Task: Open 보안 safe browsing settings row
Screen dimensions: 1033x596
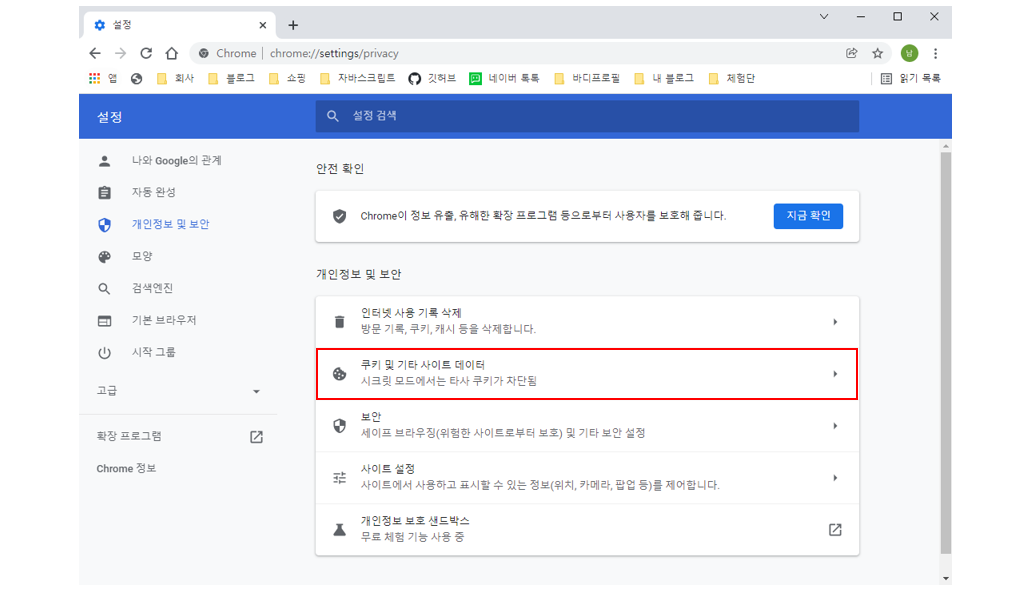Action: coord(587,425)
